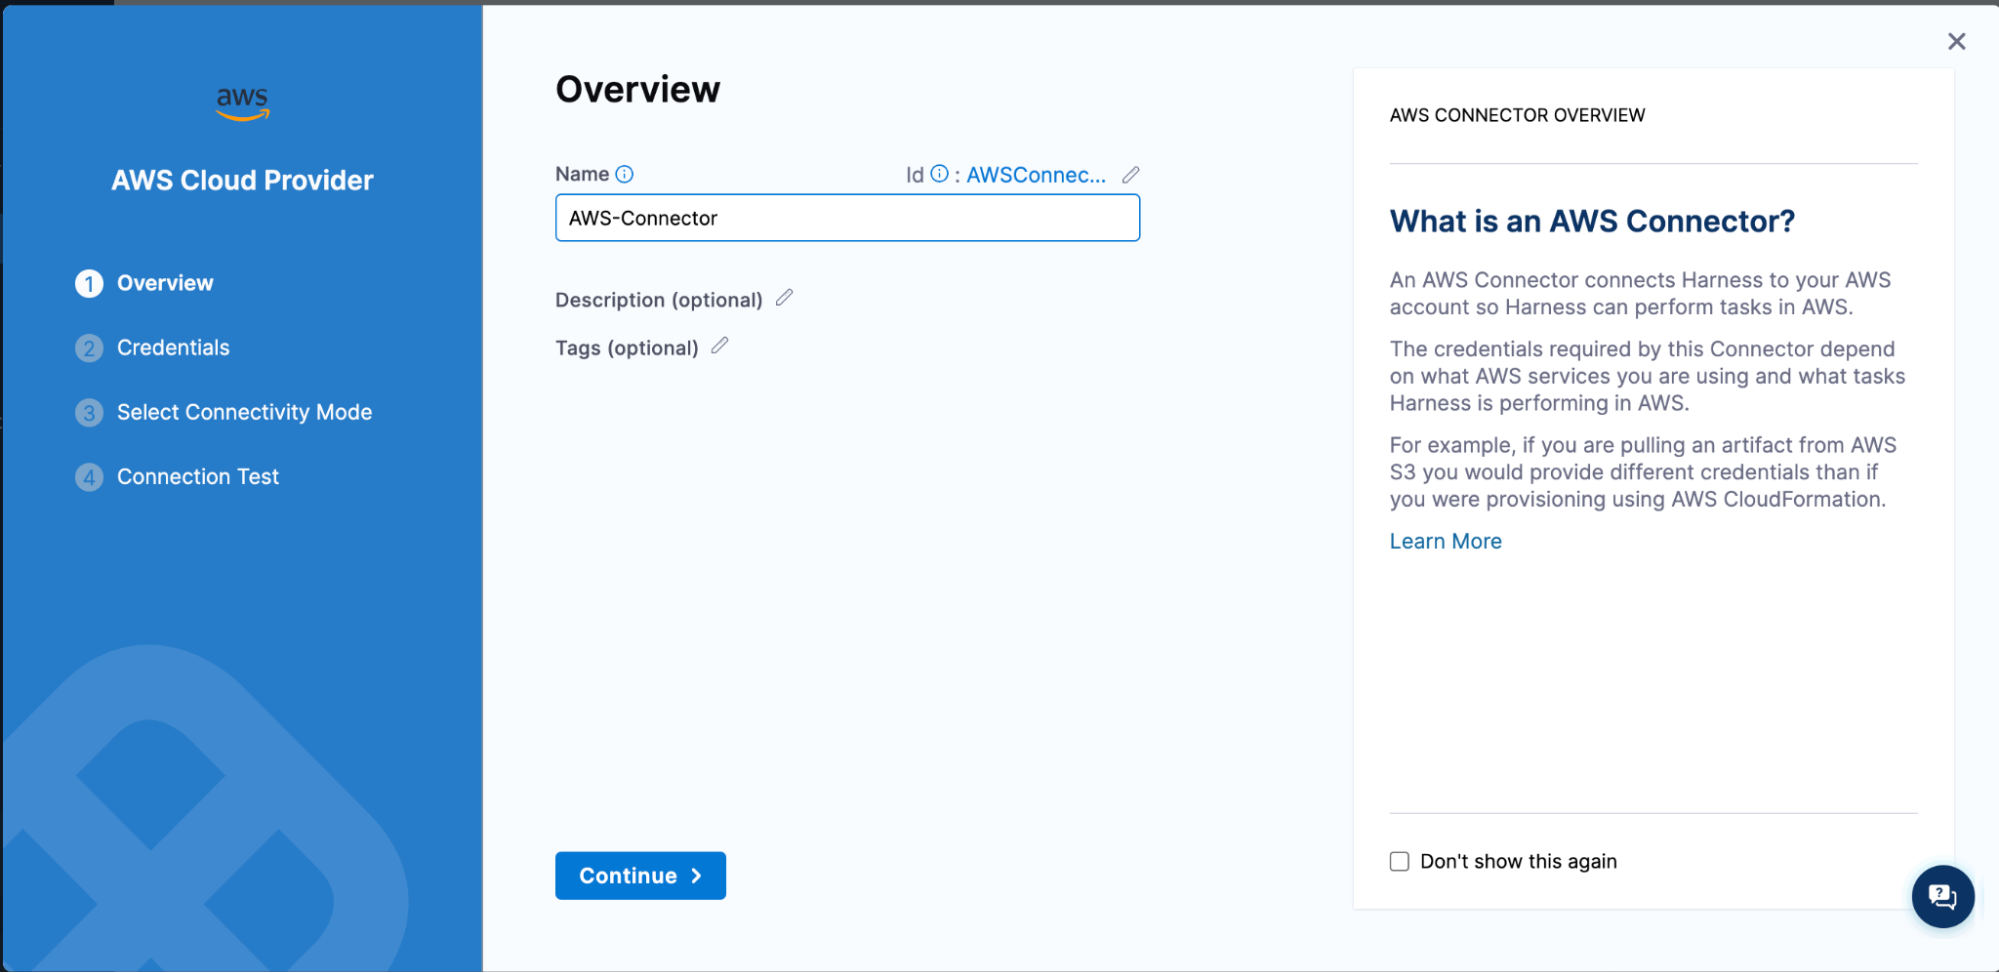Click step 3 circle for Connectivity Mode
Screen dimensions: 1999x973
point(89,413)
